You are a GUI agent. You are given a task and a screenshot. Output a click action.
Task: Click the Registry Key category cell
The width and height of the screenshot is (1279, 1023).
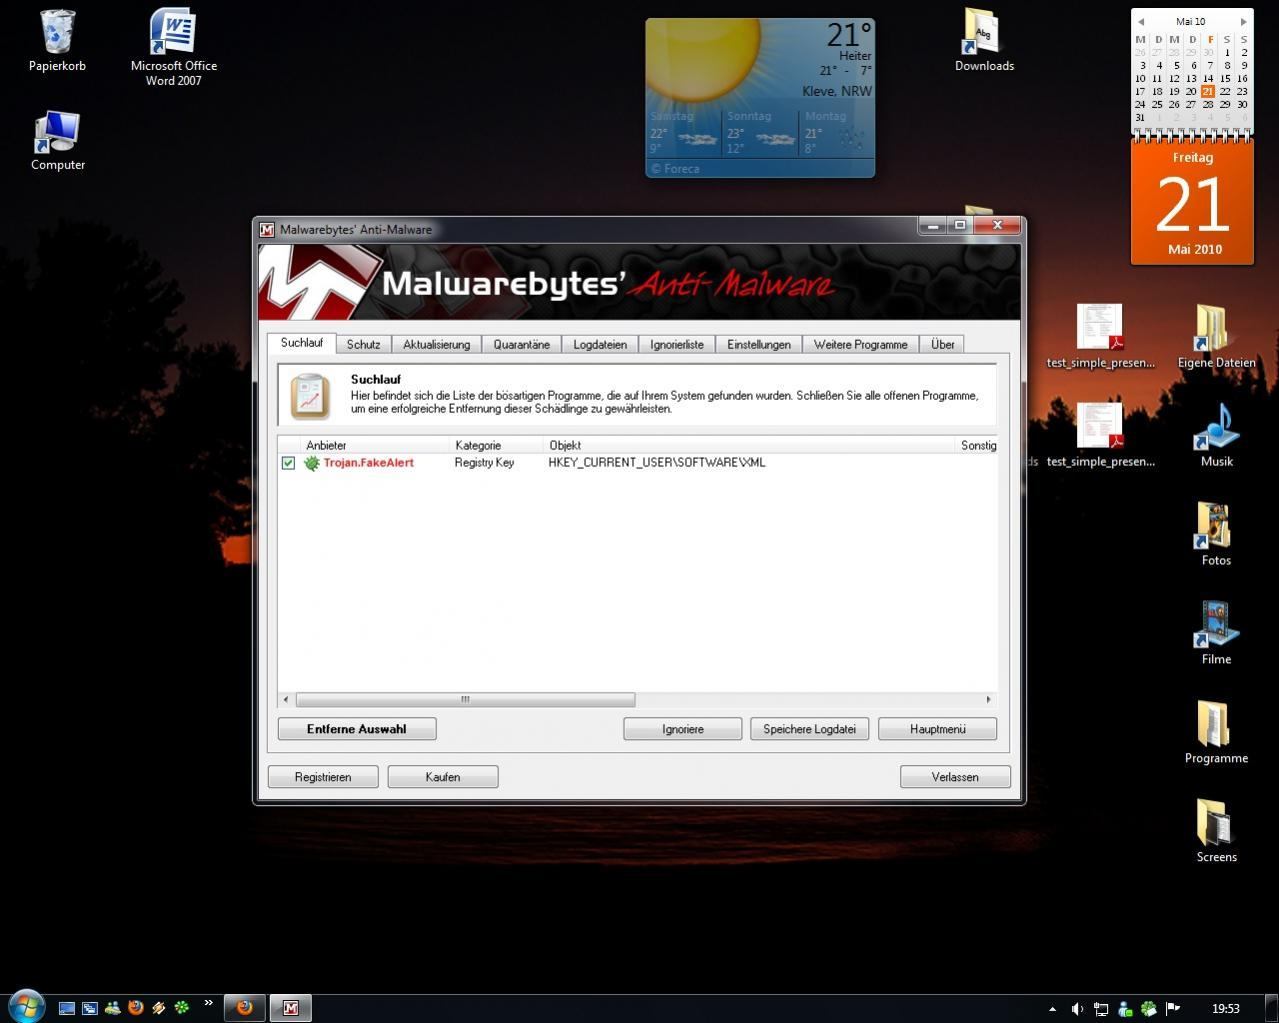pyautogui.click(x=484, y=463)
